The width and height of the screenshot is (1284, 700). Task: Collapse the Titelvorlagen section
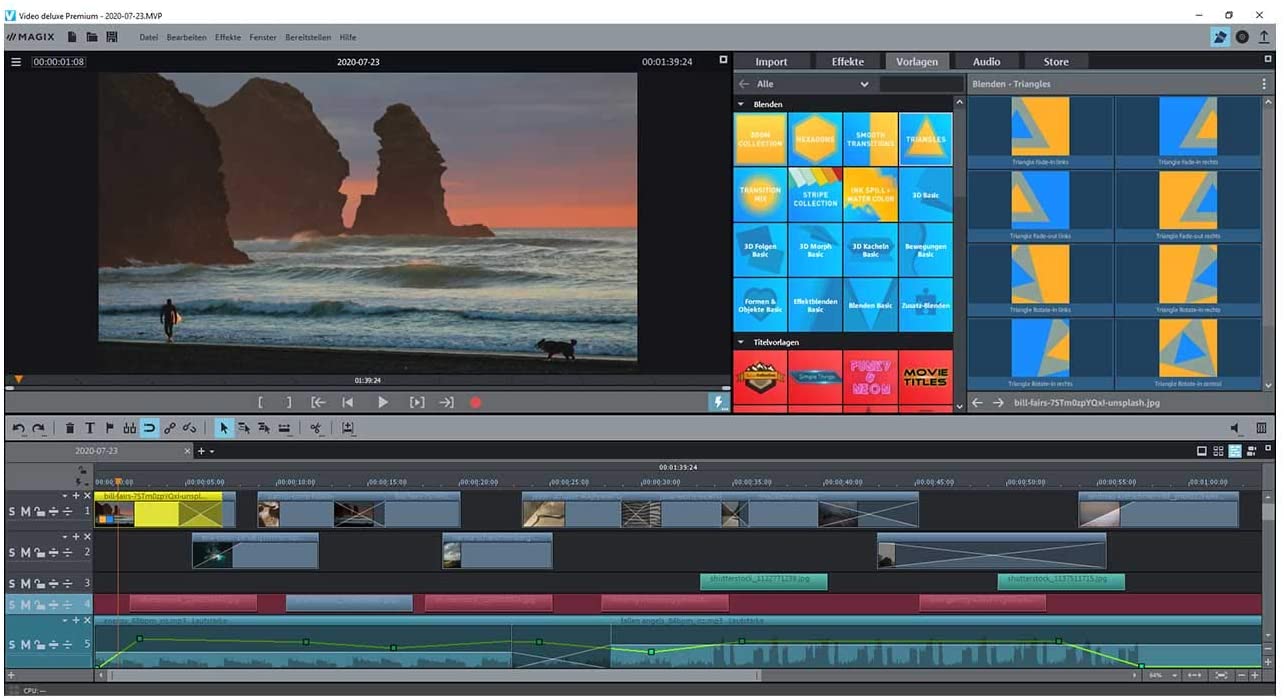741,342
